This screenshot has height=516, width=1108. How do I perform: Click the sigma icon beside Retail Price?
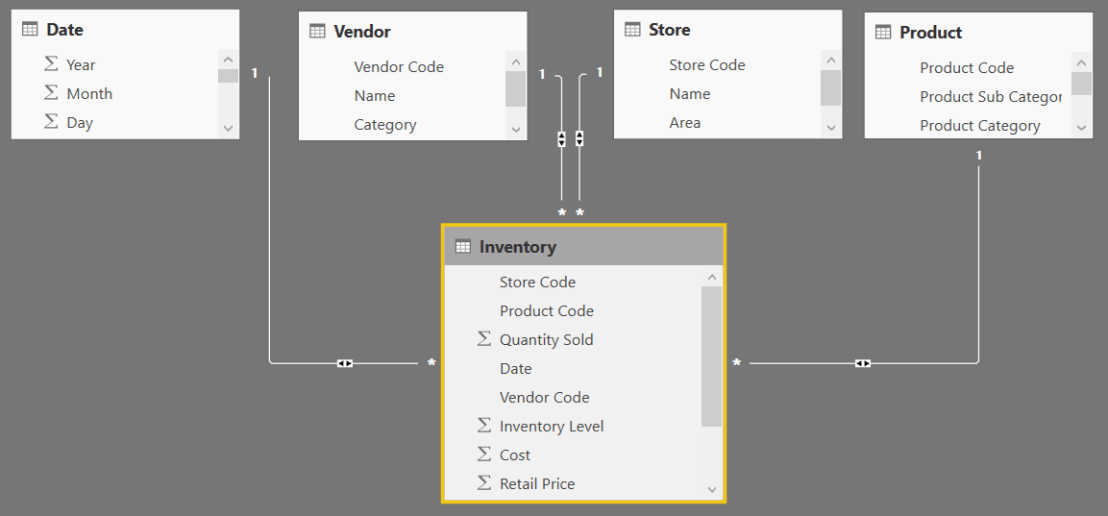[484, 484]
